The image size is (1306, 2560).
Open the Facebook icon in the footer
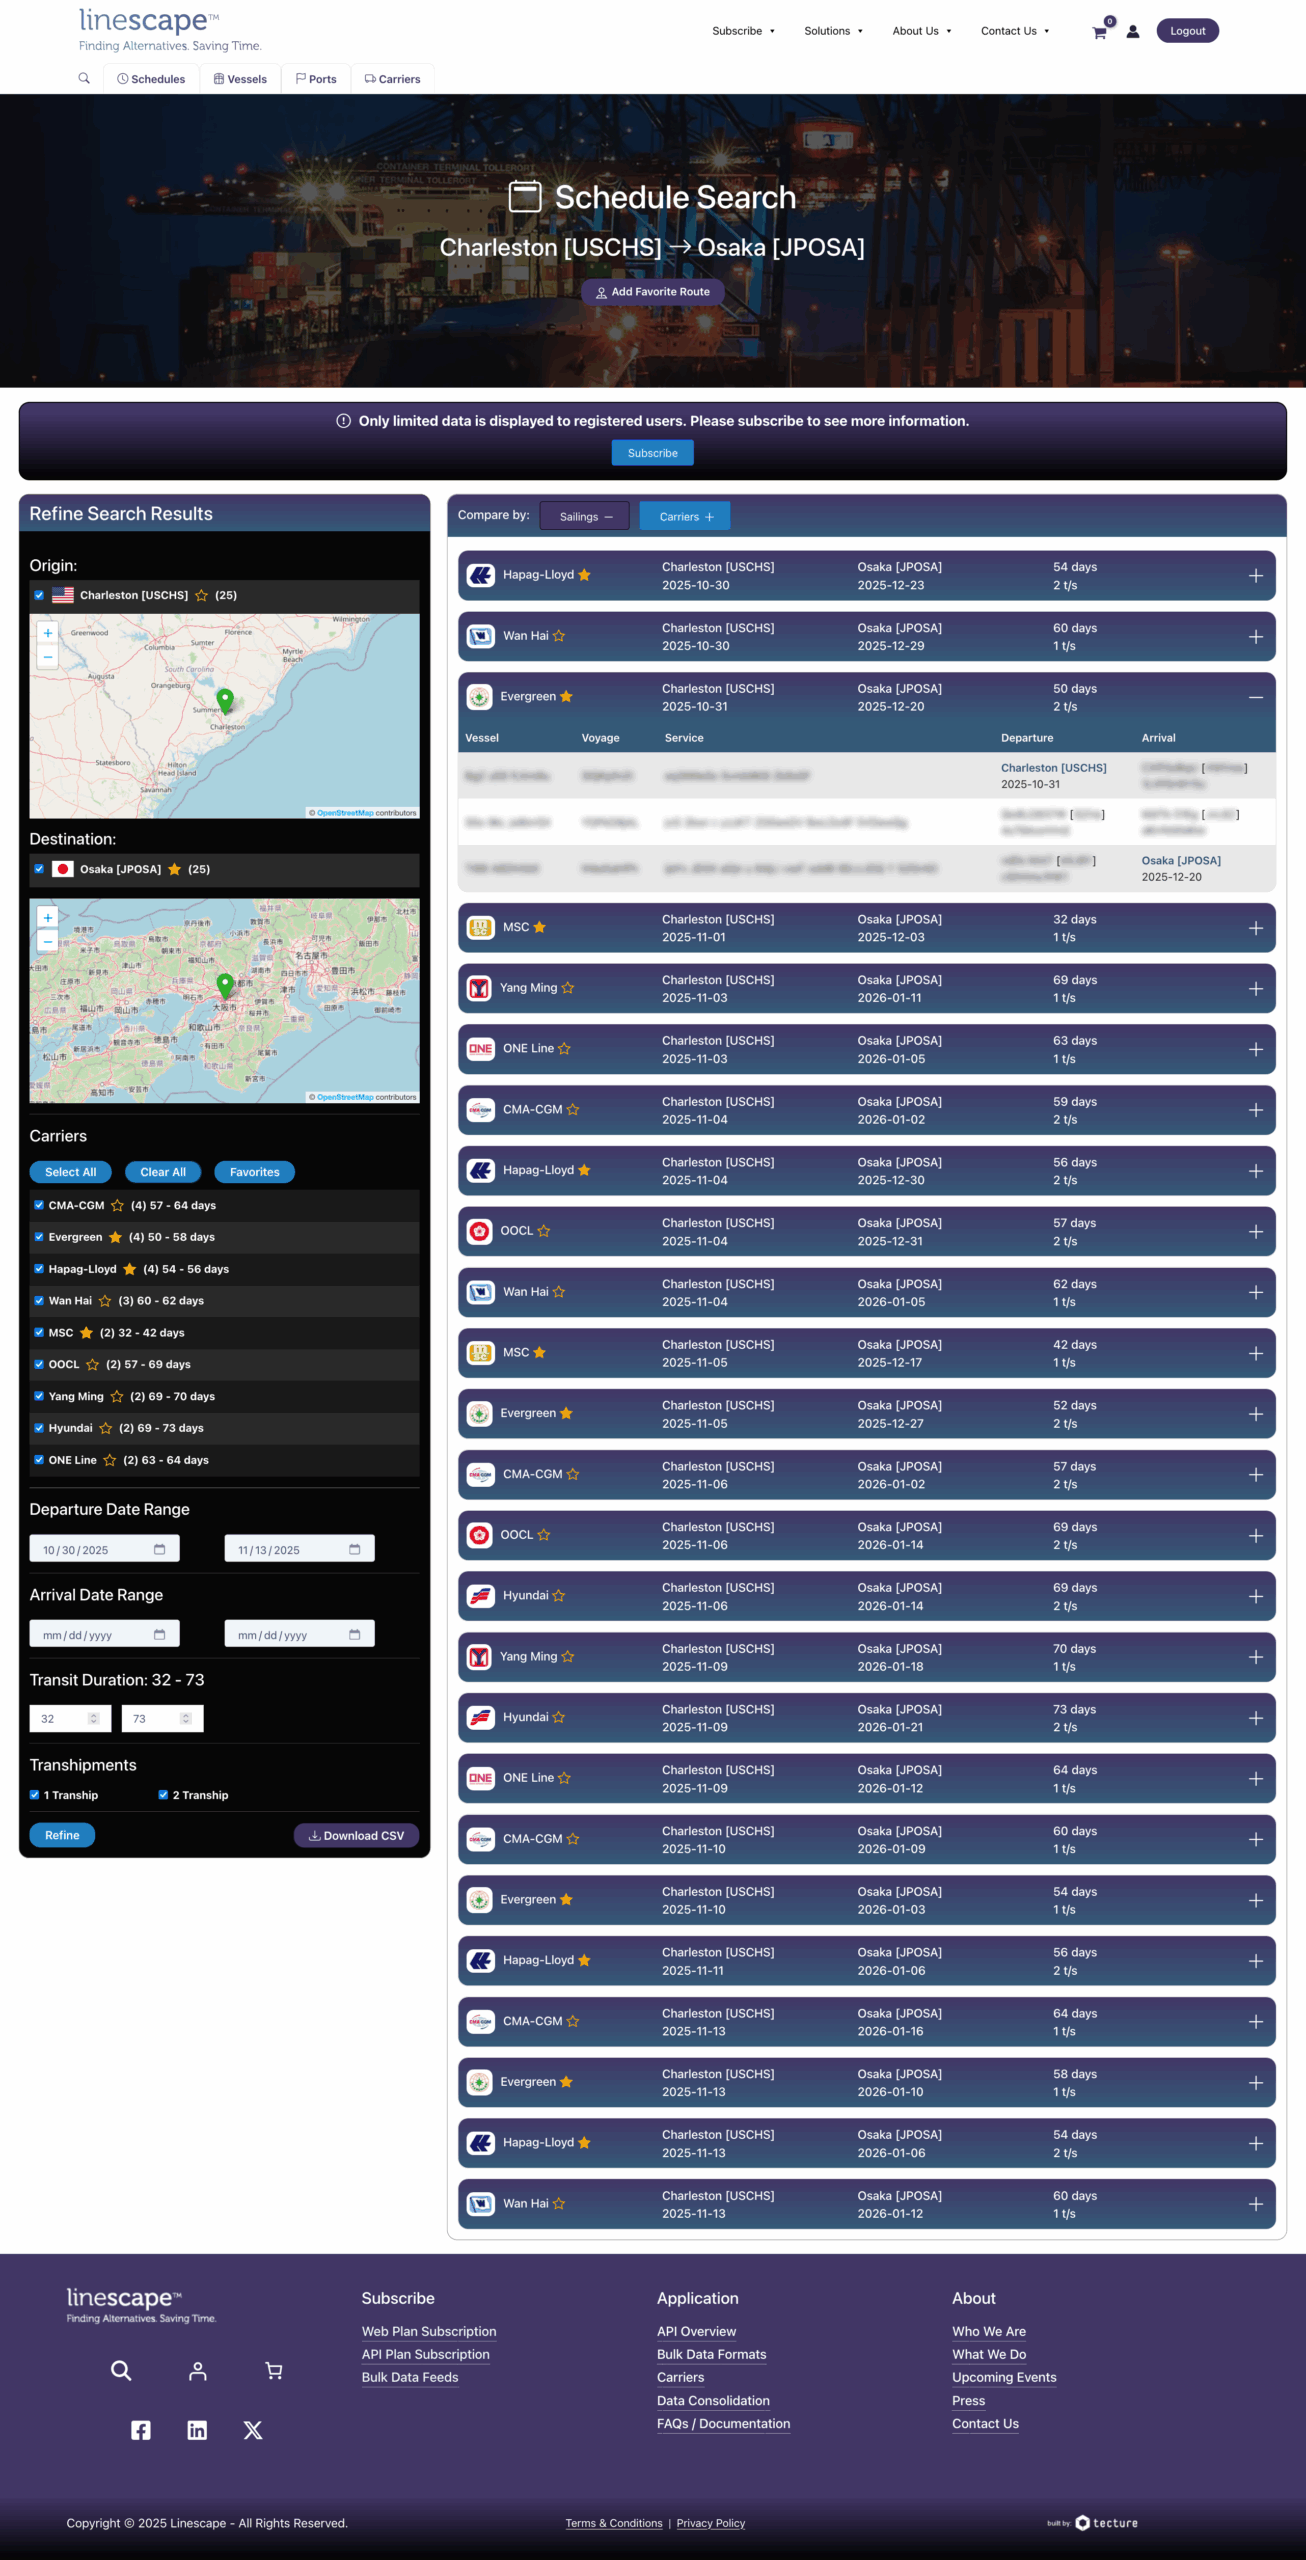point(141,2430)
